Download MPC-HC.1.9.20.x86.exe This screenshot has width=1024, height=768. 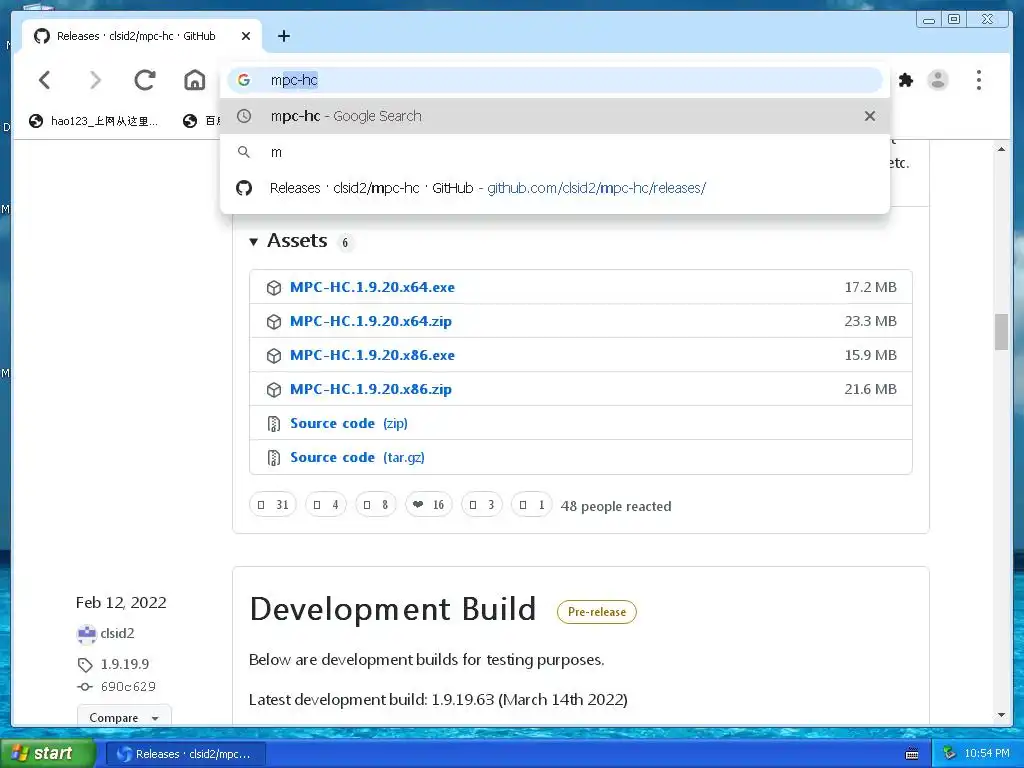point(372,355)
